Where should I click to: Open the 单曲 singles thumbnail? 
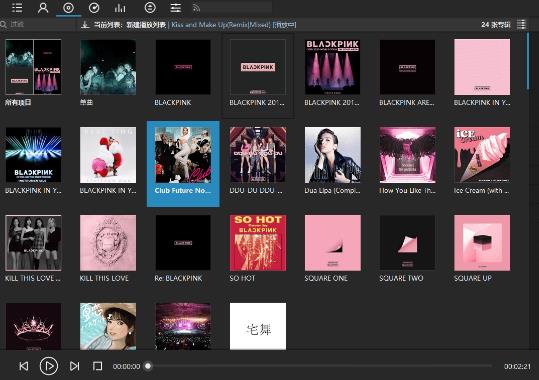108,67
